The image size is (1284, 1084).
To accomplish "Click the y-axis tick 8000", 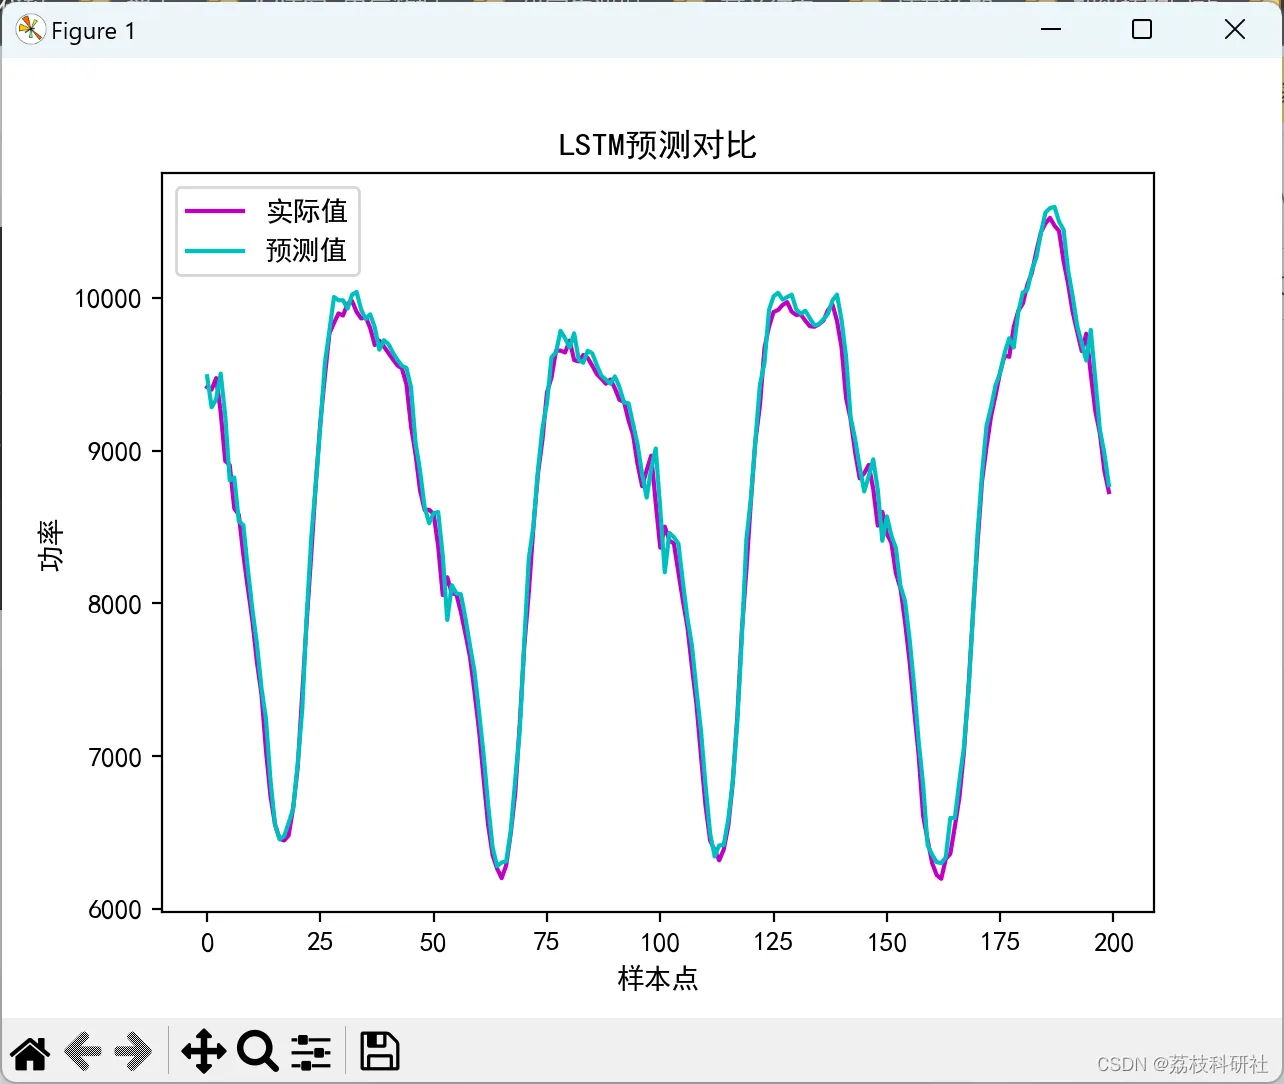I will (115, 605).
